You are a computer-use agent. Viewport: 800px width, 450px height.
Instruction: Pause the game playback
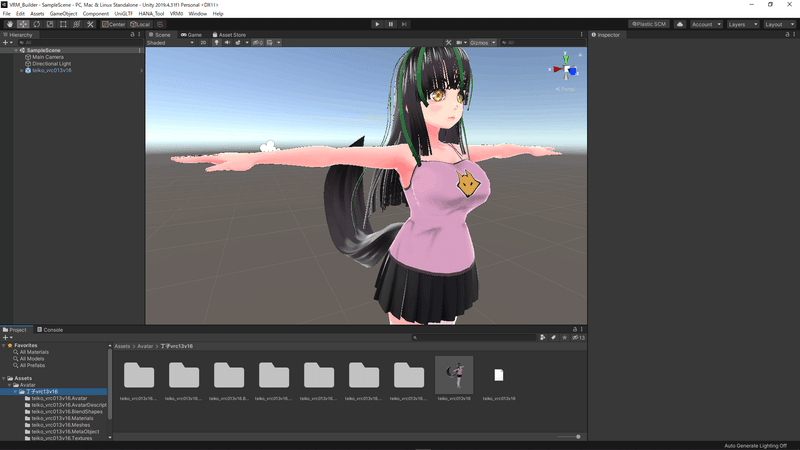pos(391,24)
